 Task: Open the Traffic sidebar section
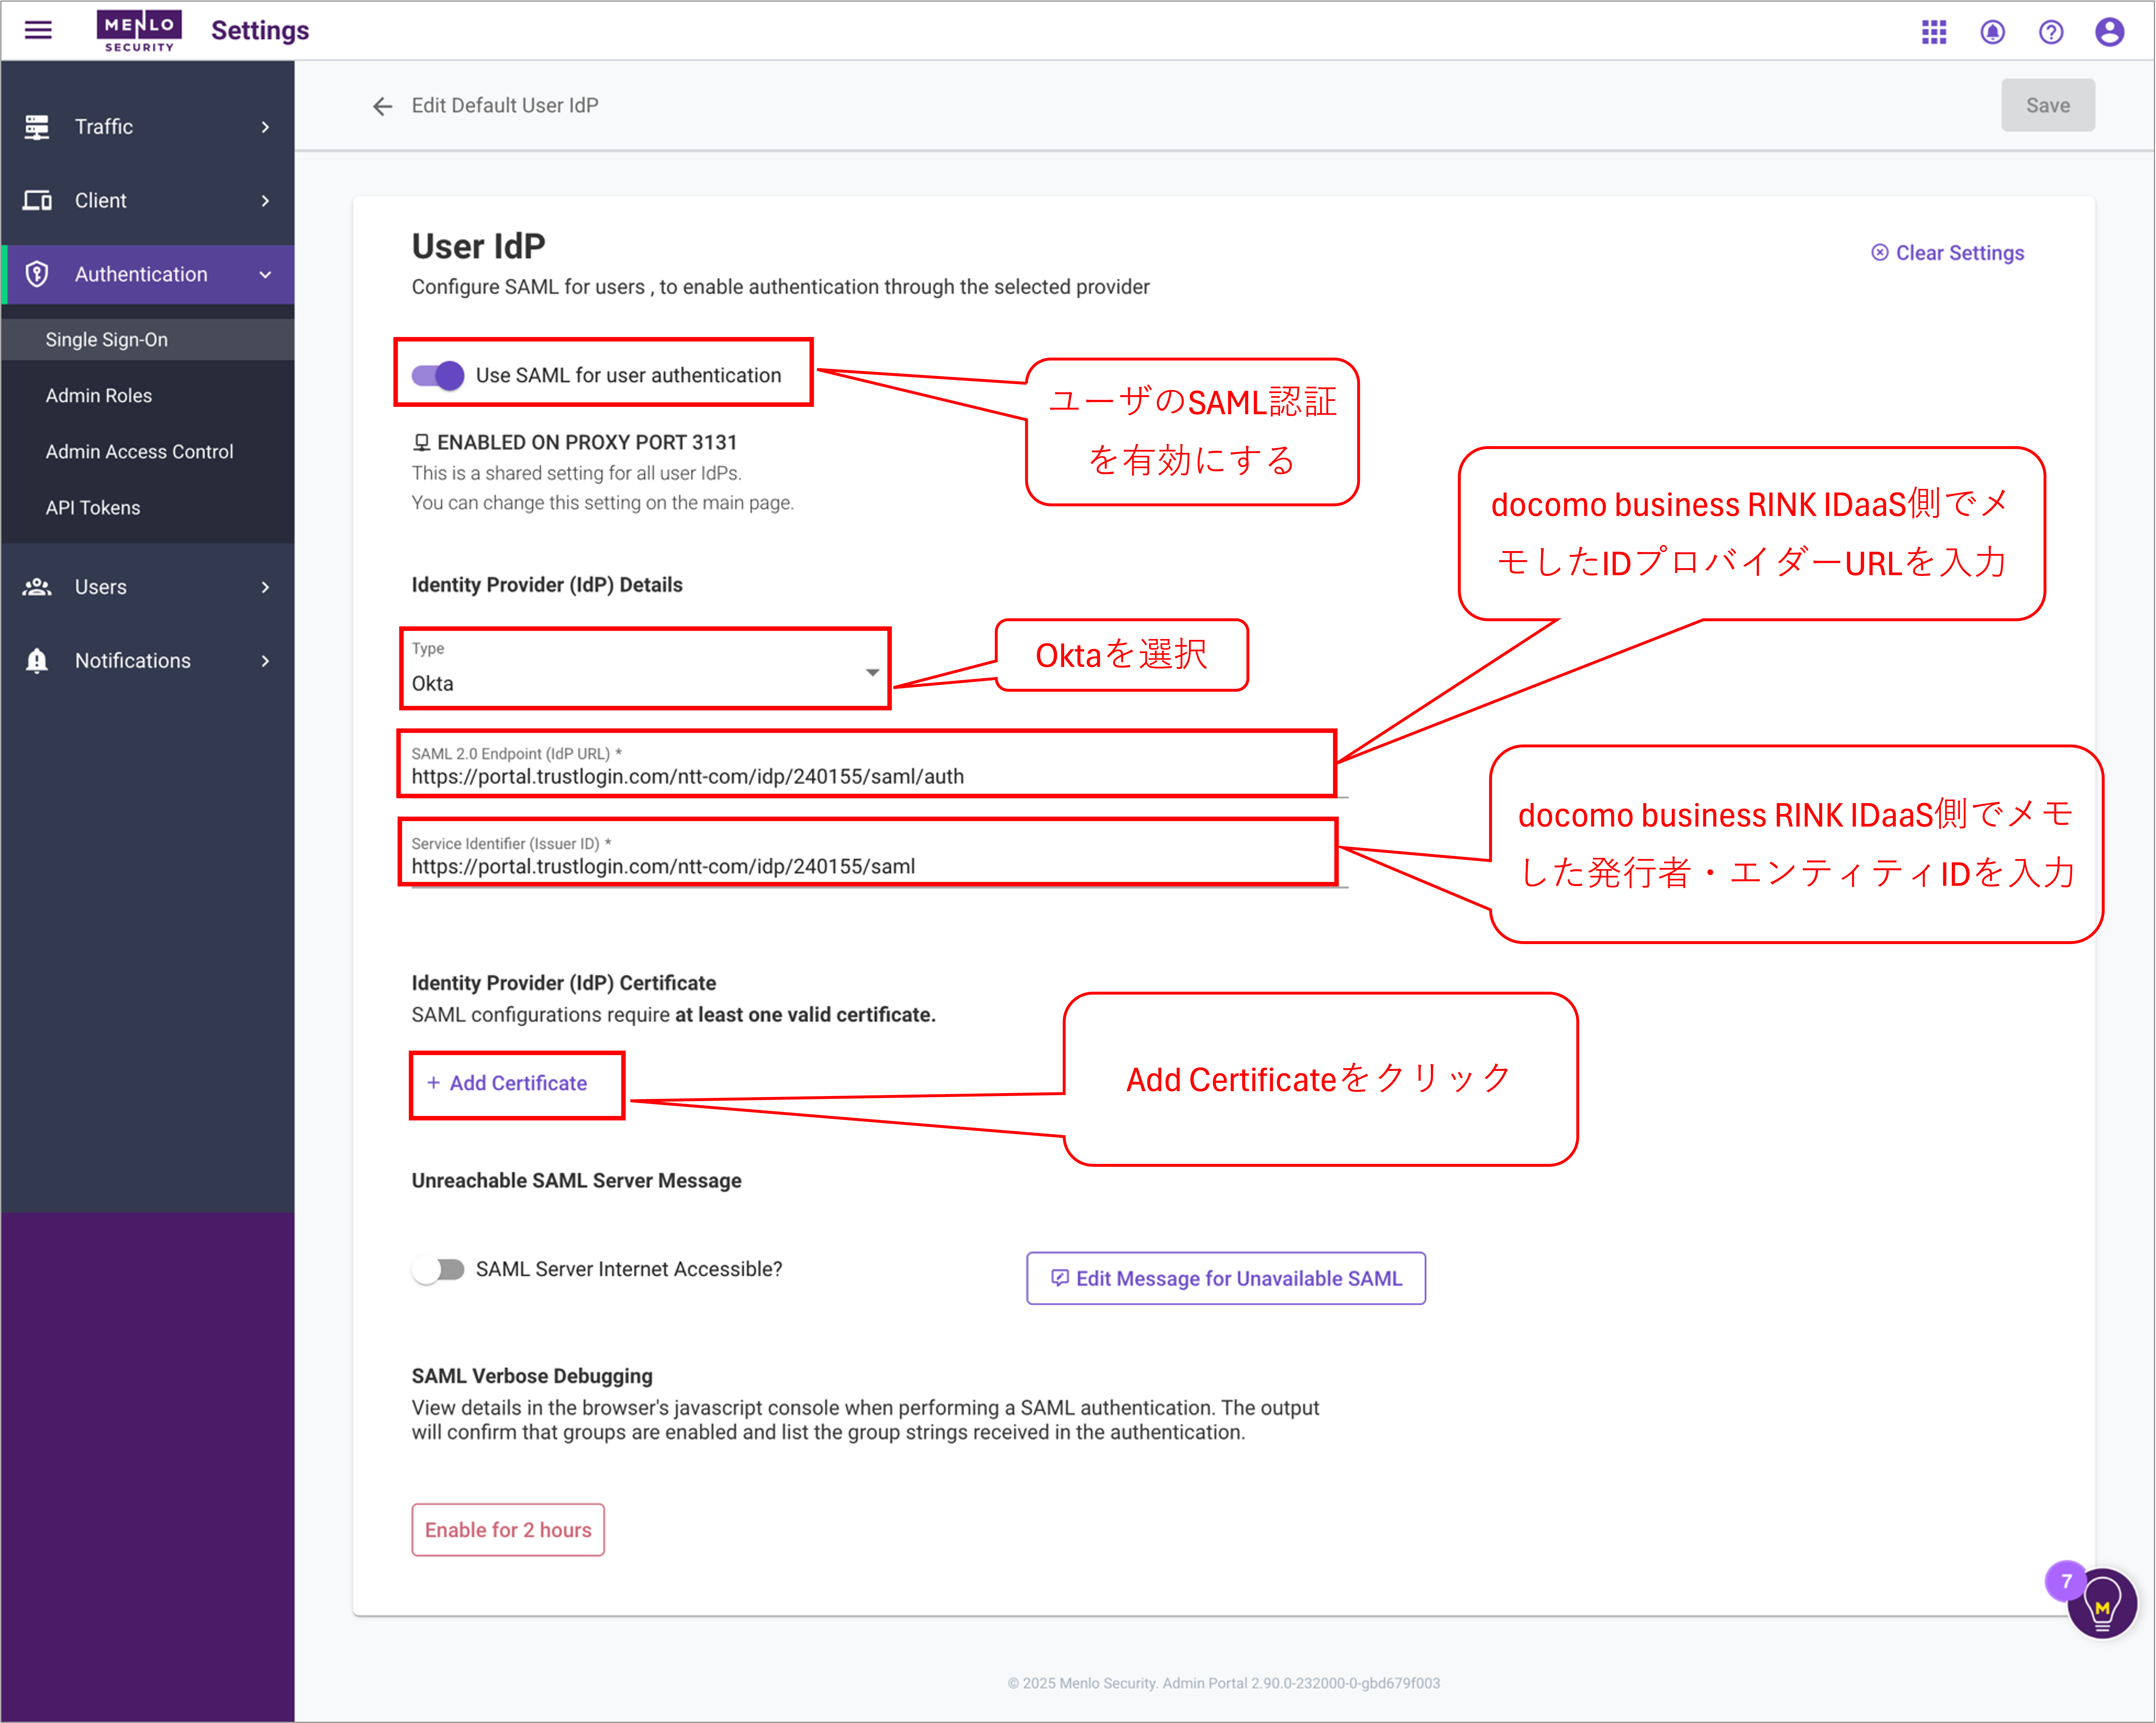148,127
